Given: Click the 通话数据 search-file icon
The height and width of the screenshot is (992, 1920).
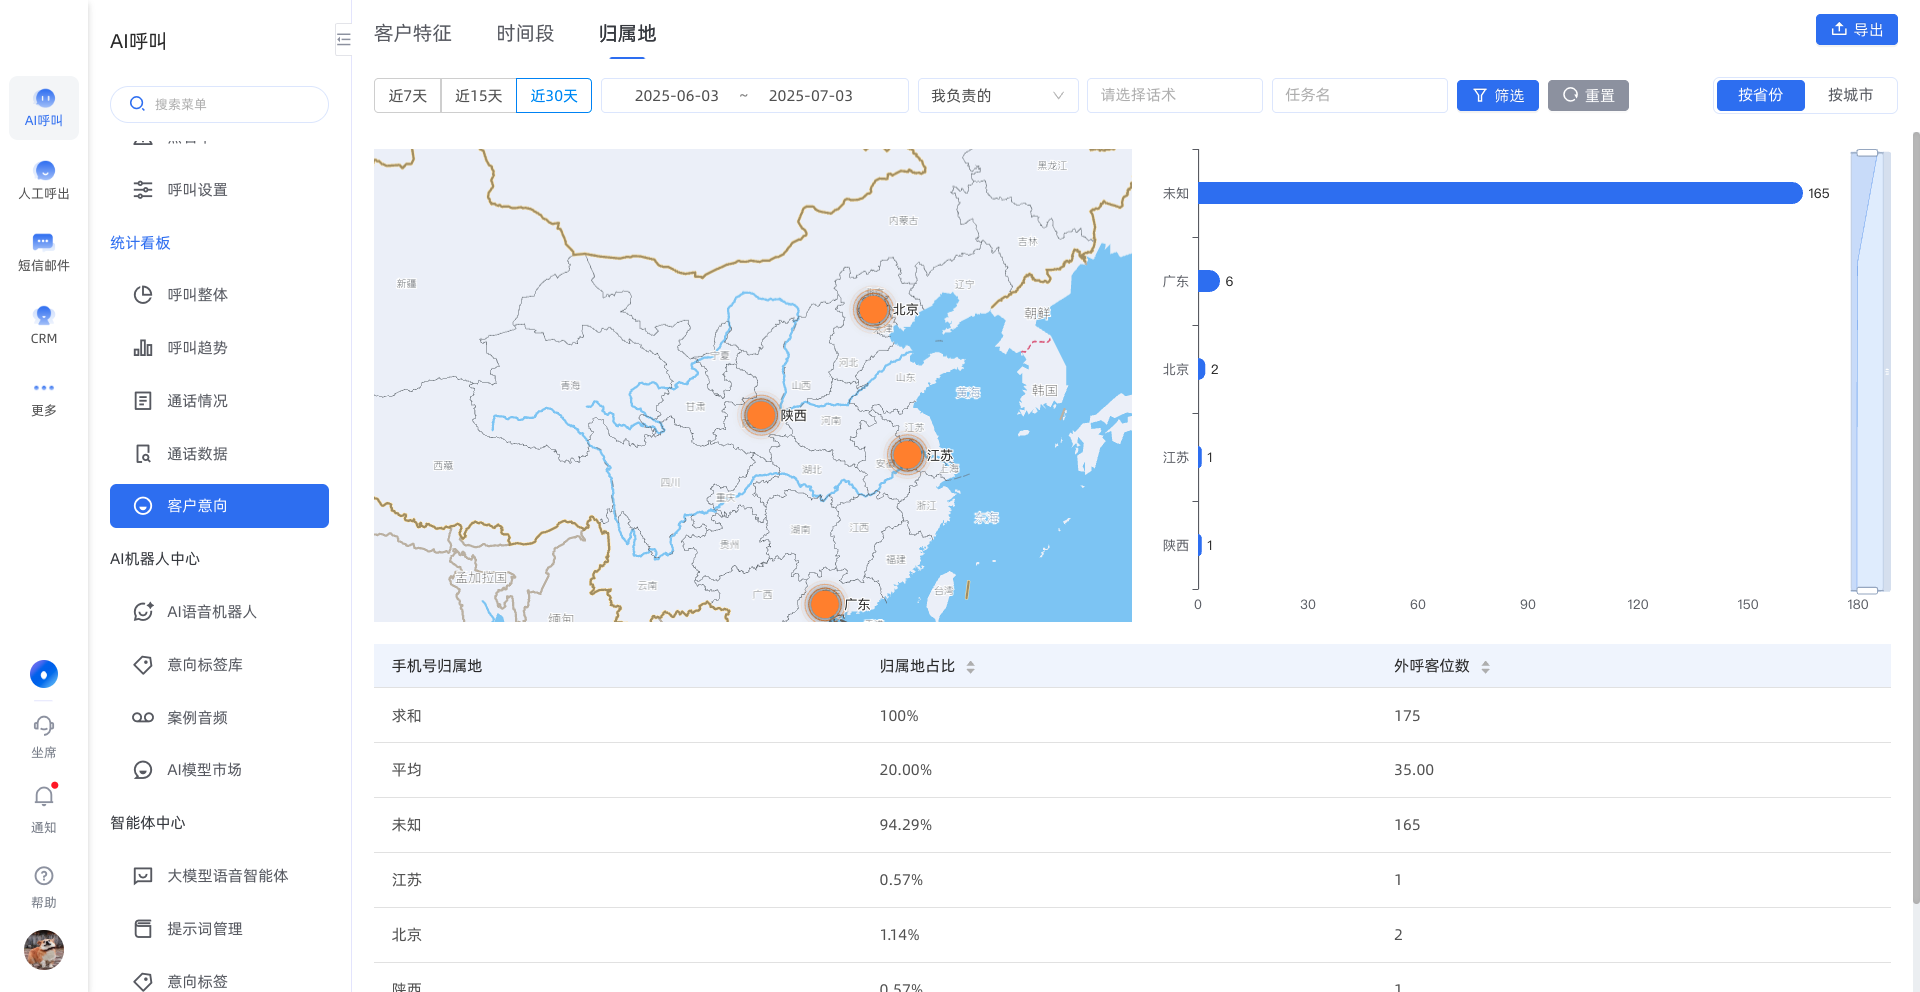Looking at the screenshot, I should tap(143, 454).
